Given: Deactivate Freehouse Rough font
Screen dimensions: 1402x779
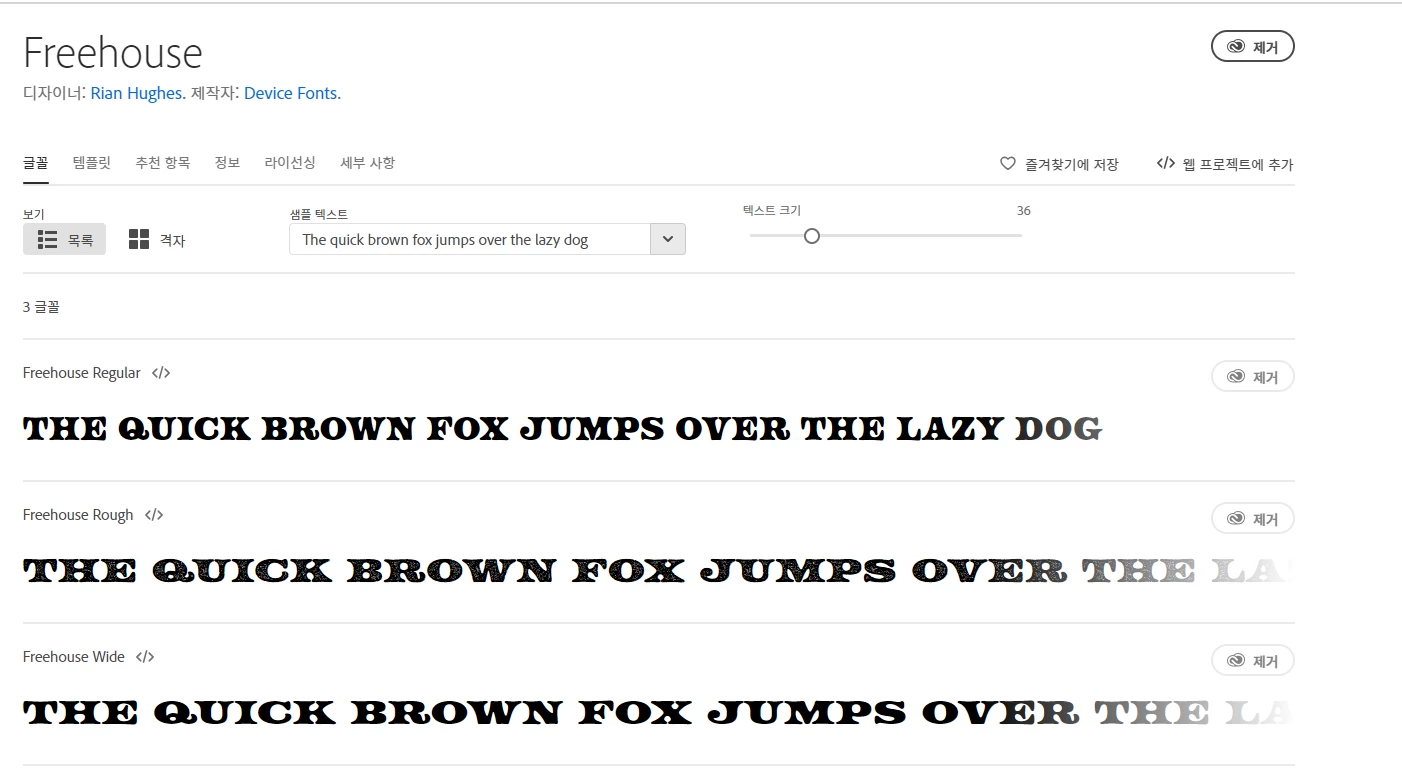Looking at the screenshot, I should [1253, 519].
